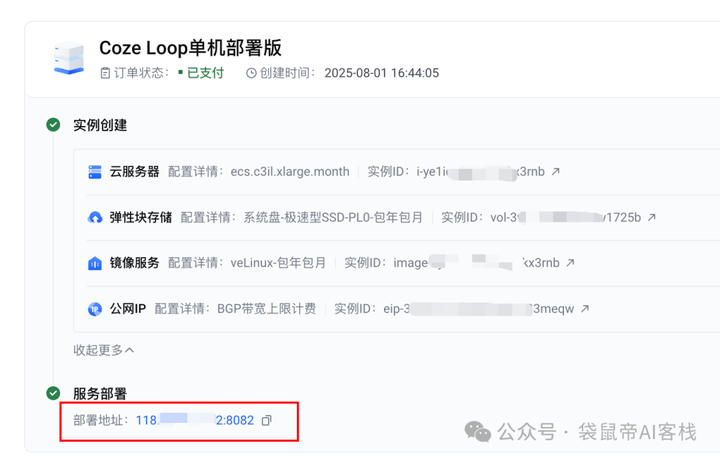Click the green check beside 服务部署
The height and width of the screenshot is (461, 720).
coord(53,393)
